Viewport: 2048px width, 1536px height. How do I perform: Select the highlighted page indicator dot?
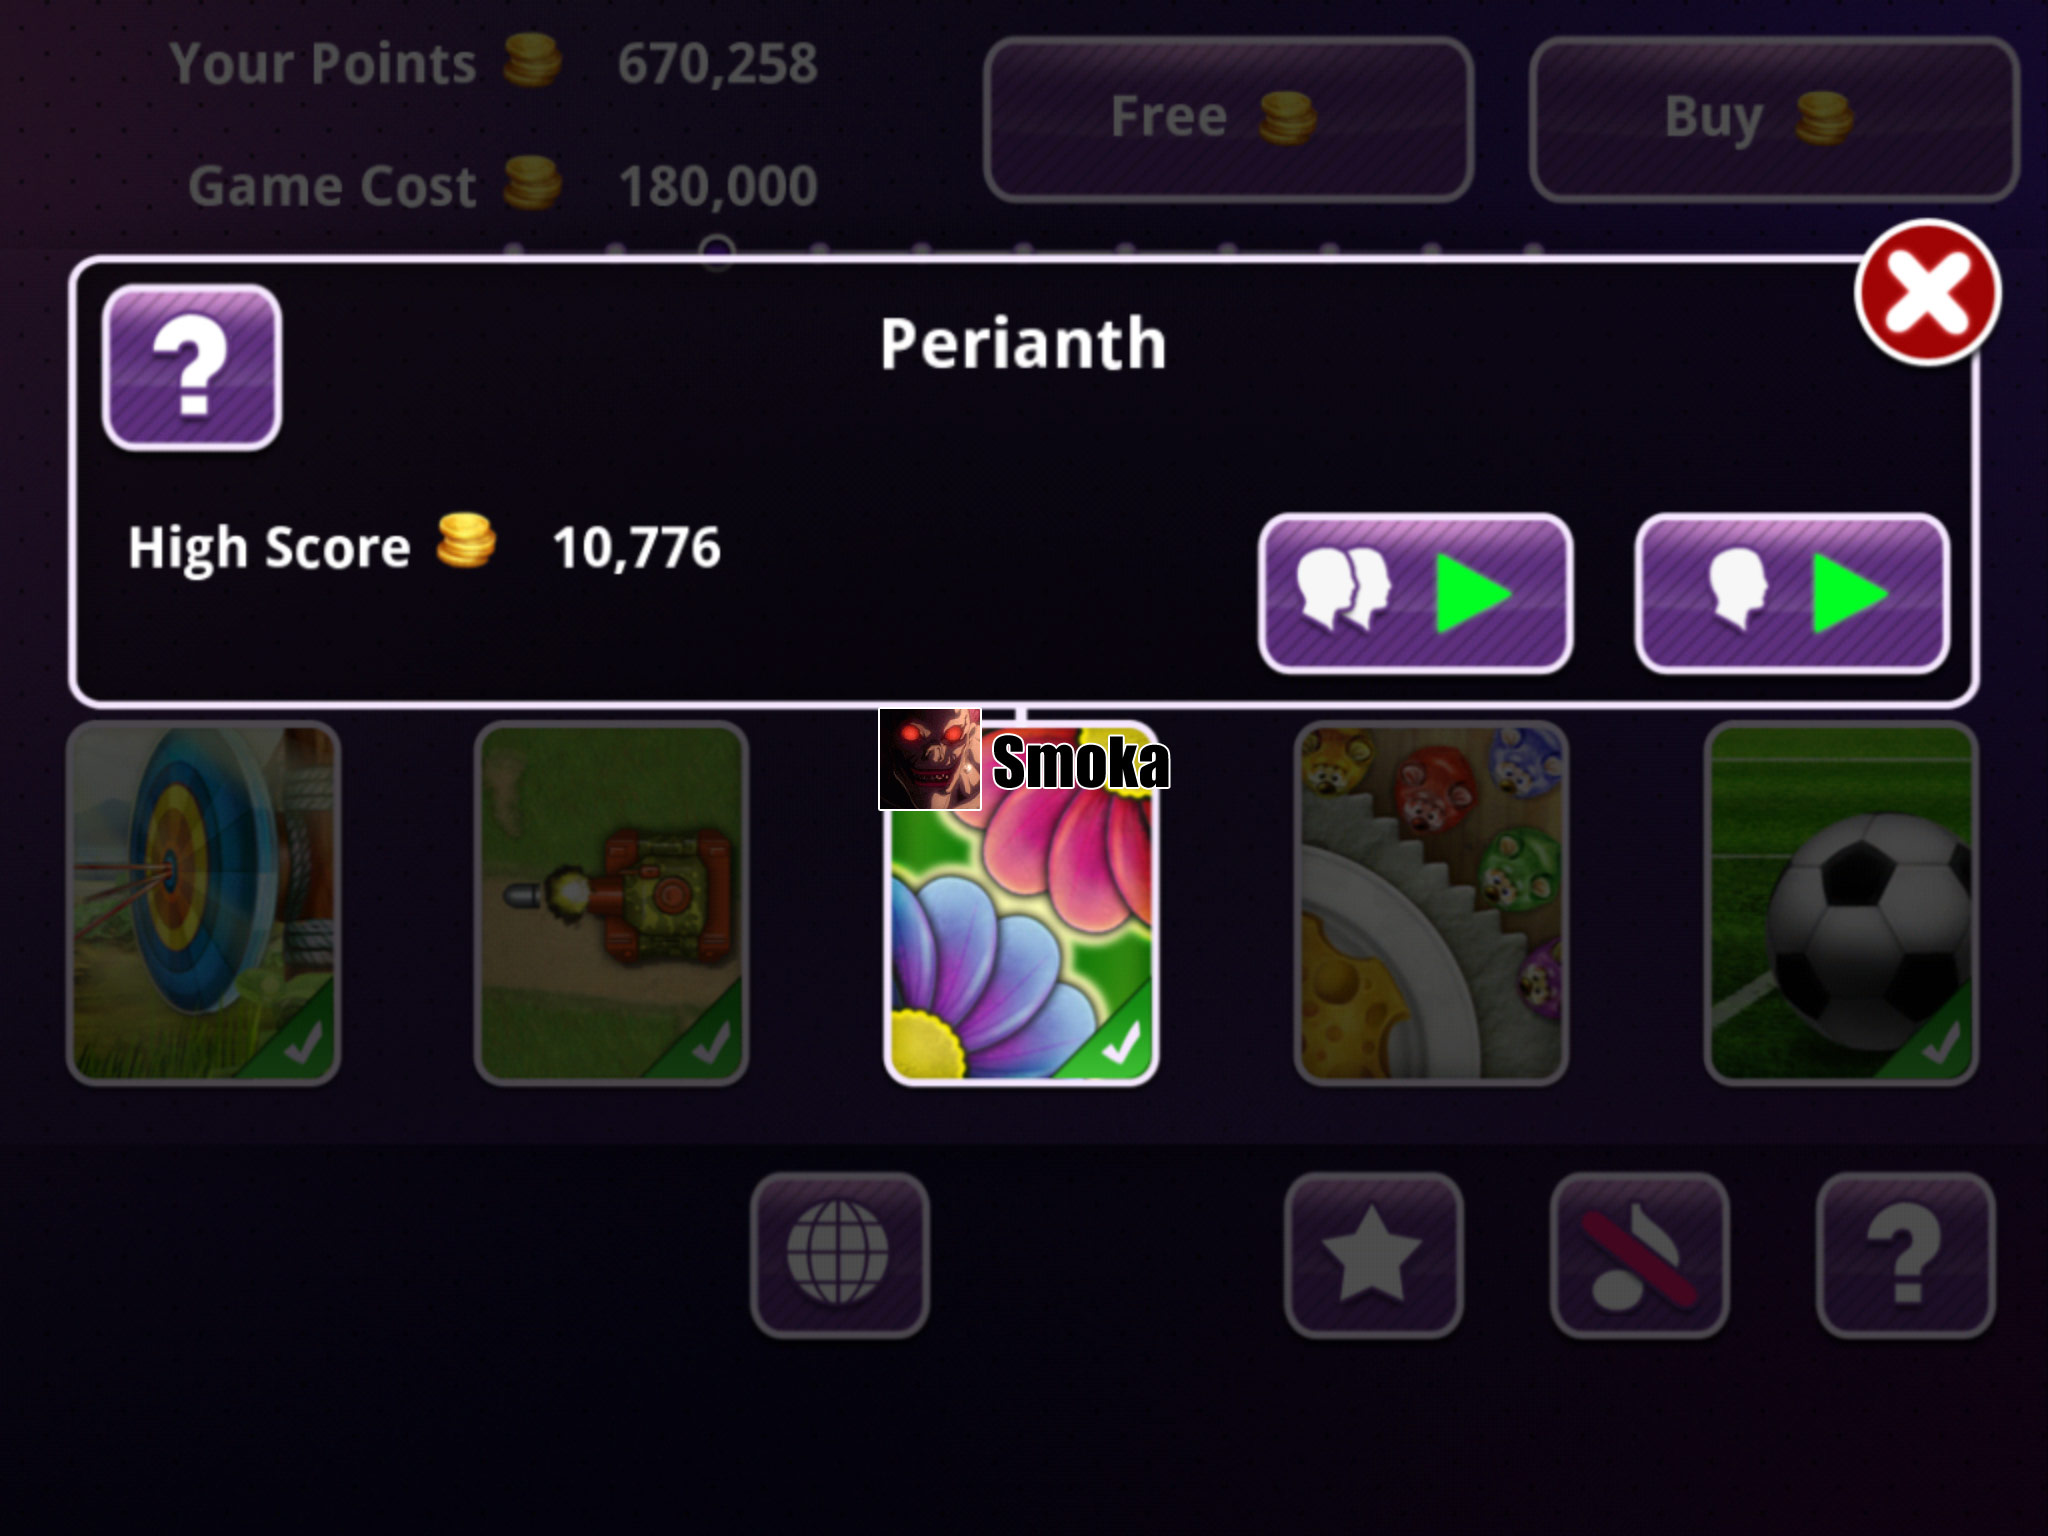click(717, 250)
